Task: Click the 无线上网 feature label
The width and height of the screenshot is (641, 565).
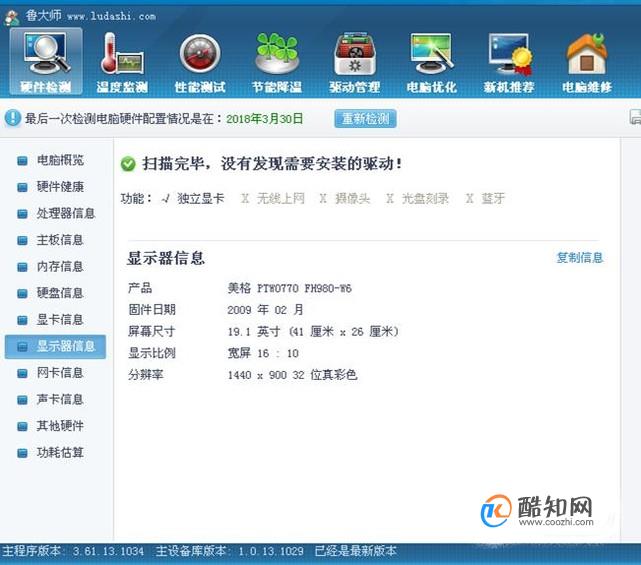Action: click(281, 198)
